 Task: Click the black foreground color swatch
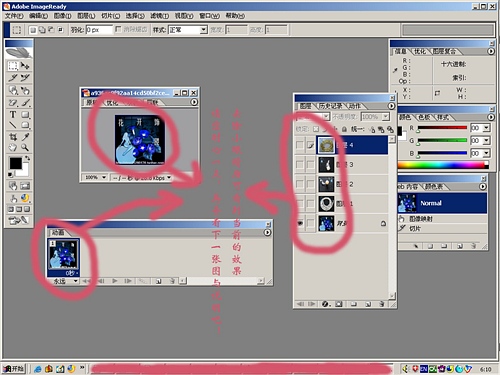(15, 163)
